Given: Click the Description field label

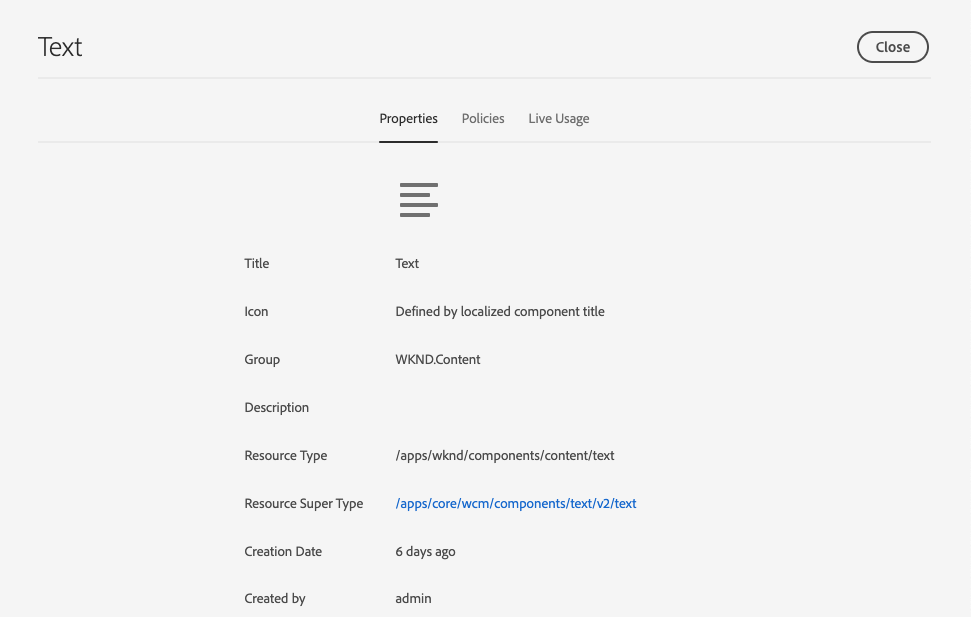Looking at the screenshot, I should pyautogui.click(x=277, y=407).
